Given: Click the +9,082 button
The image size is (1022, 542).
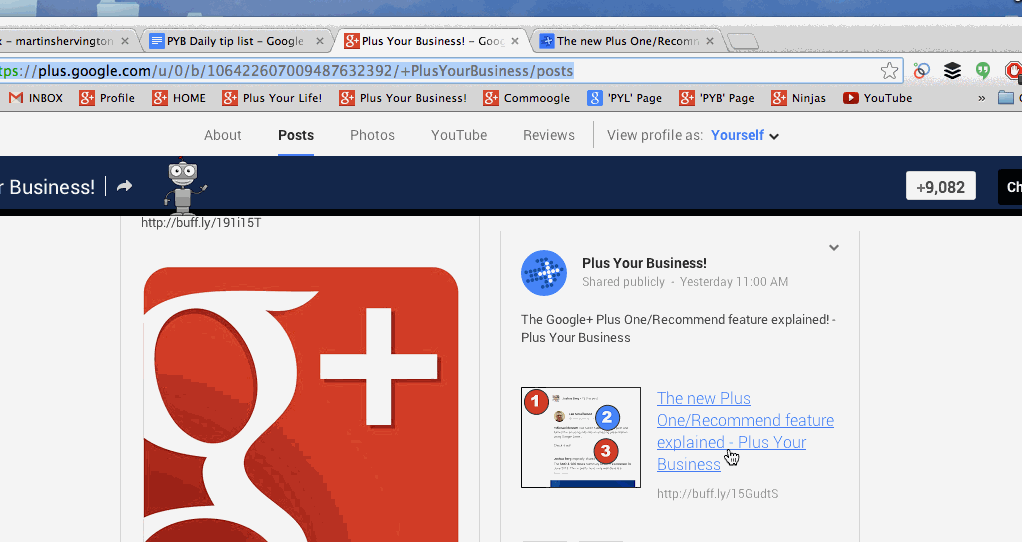Looking at the screenshot, I should [x=941, y=186].
